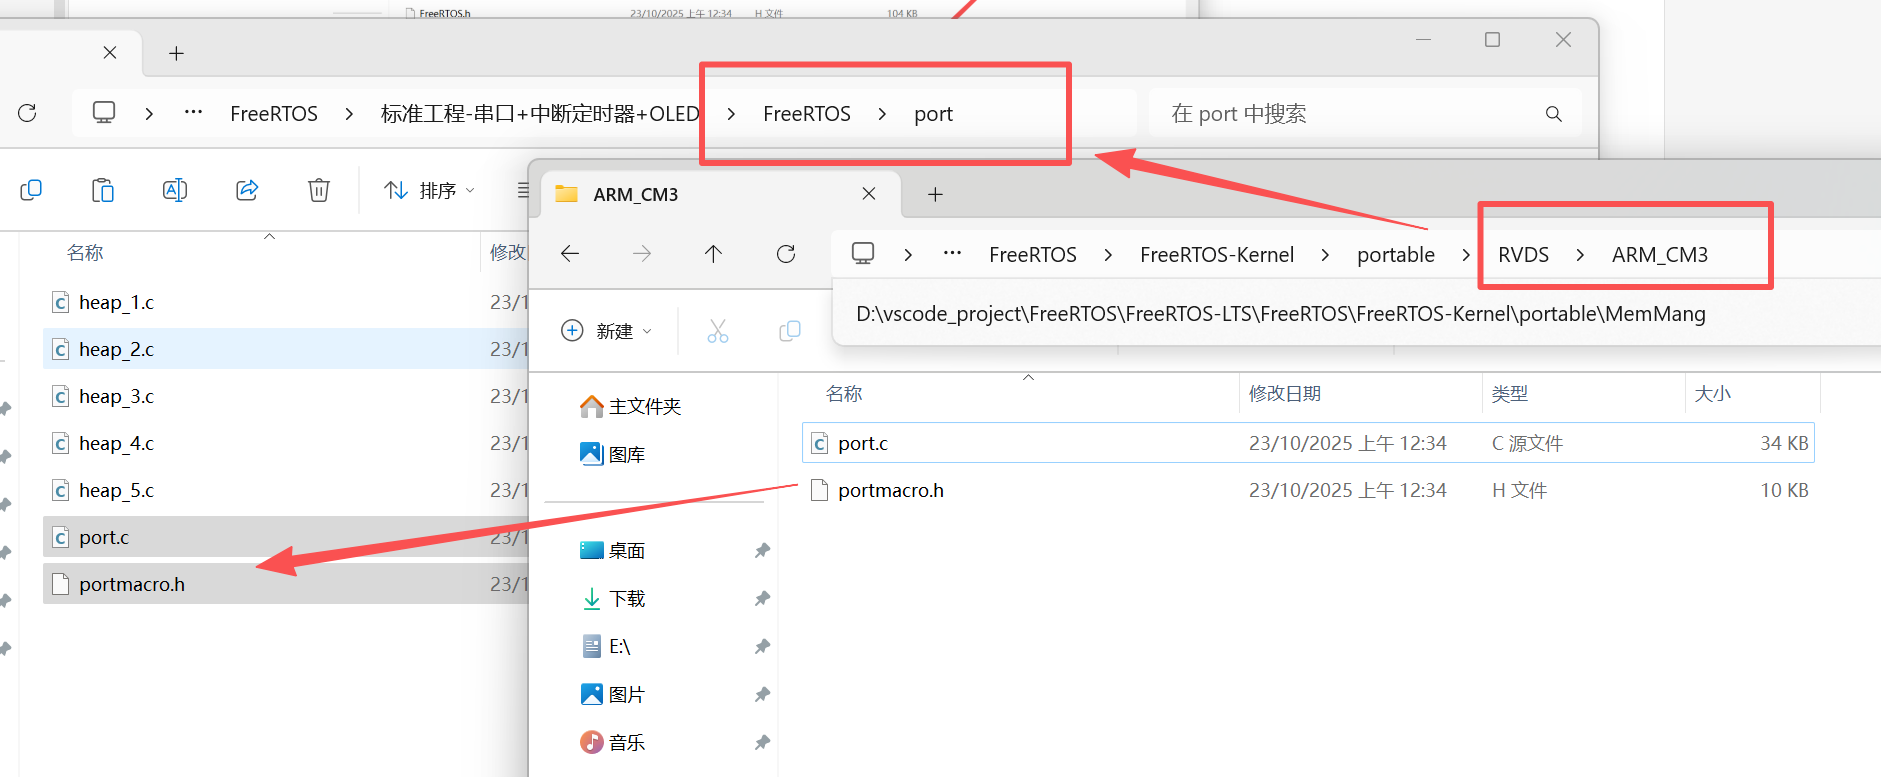The image size is (1881, 777).
Task: Expand hidden breadcrumb path via ellipsis in ARM_CM3 window
Action: click(952, 254)
